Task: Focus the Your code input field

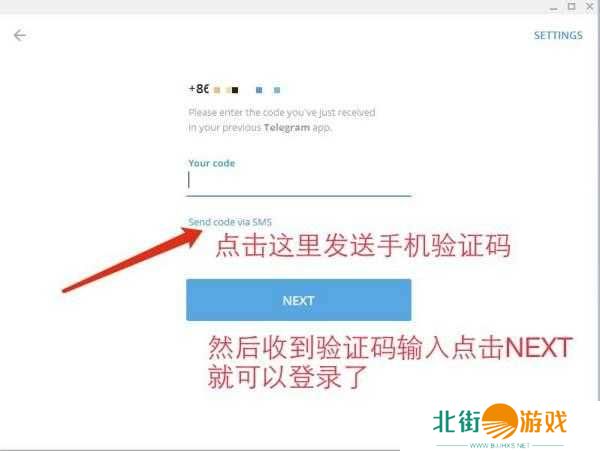Action: (299, 181)
